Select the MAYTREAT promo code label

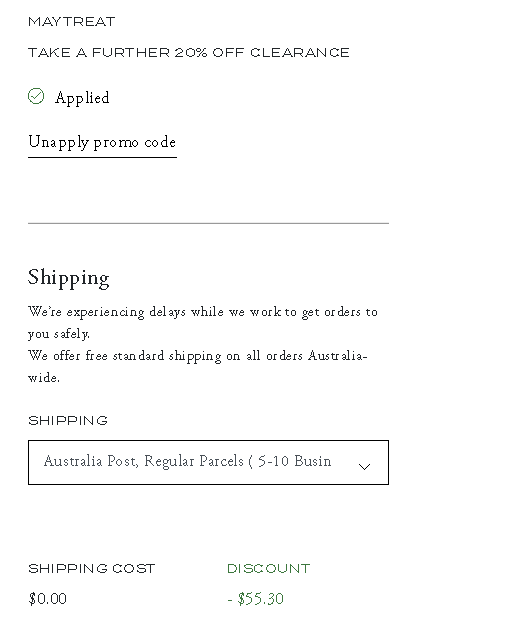72,21
